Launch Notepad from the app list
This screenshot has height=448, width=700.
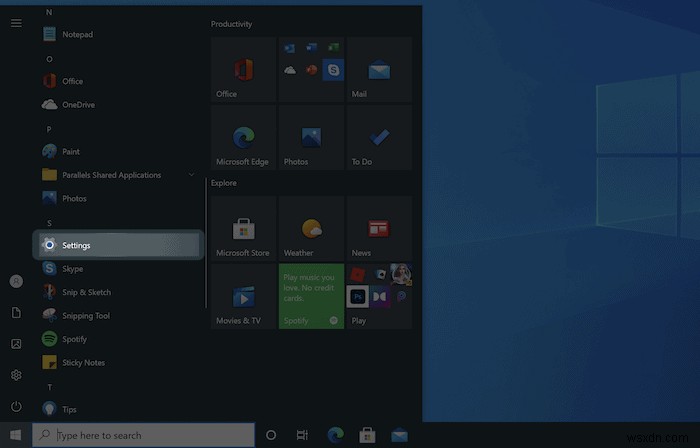[x=76, y=34]
